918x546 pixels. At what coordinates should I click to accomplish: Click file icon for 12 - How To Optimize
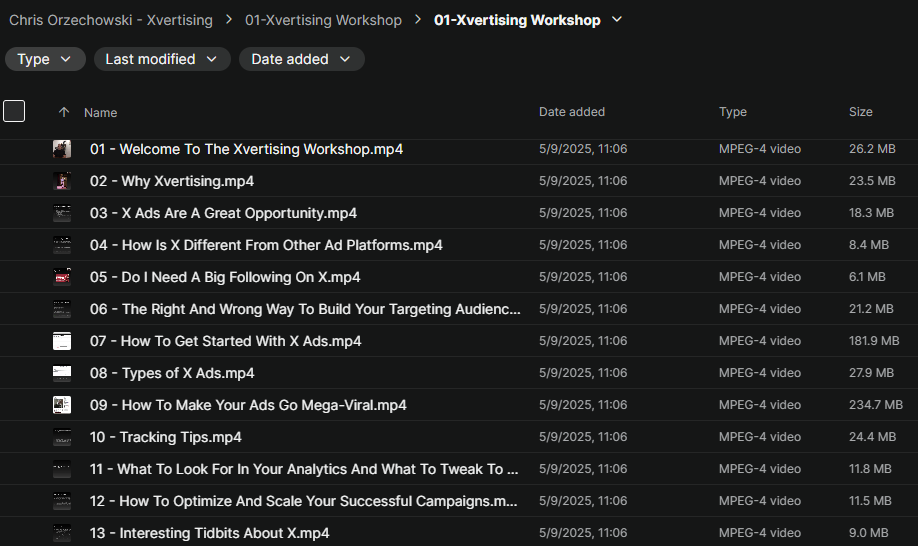click(62, 501)
